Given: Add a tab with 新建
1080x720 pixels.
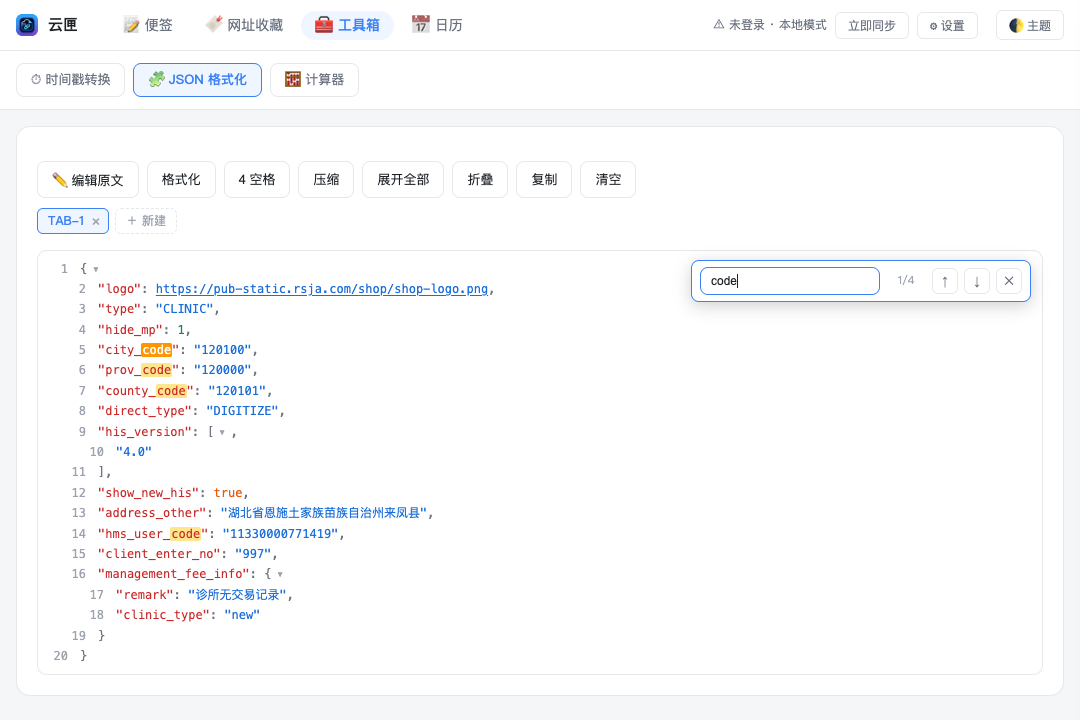Looking at the screenshot, I should pos(146,221).
